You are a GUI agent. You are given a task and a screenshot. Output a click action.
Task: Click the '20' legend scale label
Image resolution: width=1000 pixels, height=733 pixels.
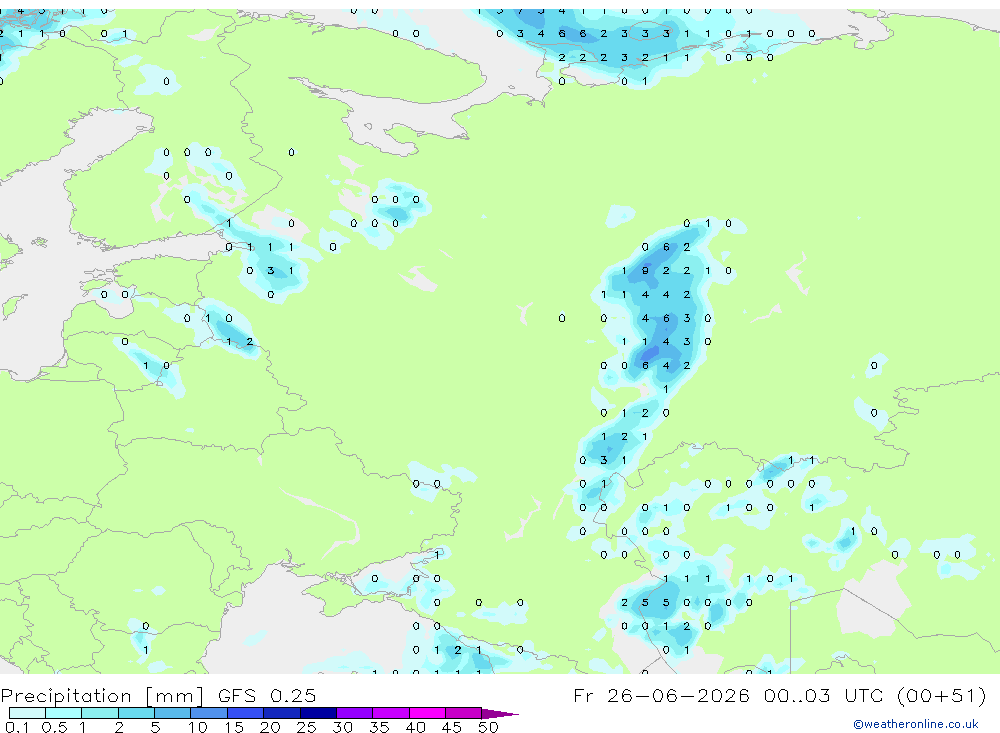coord(270,727)
